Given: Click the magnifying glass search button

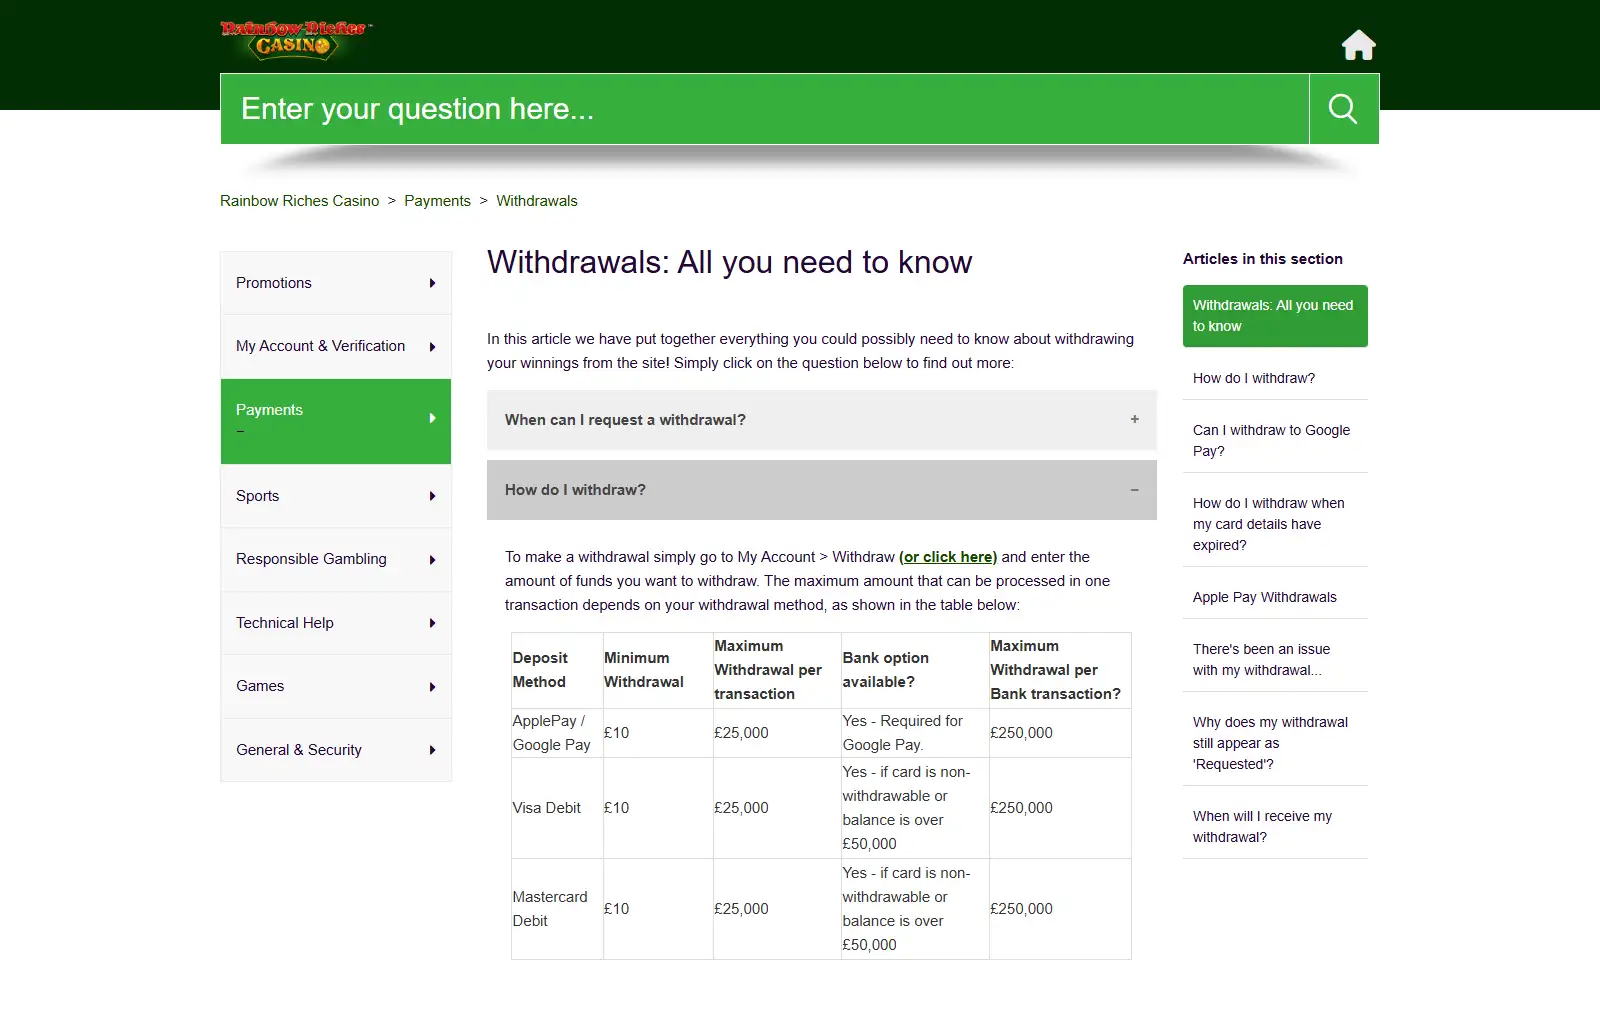Looking at the screenshot, I should [x=1343, y=109].
